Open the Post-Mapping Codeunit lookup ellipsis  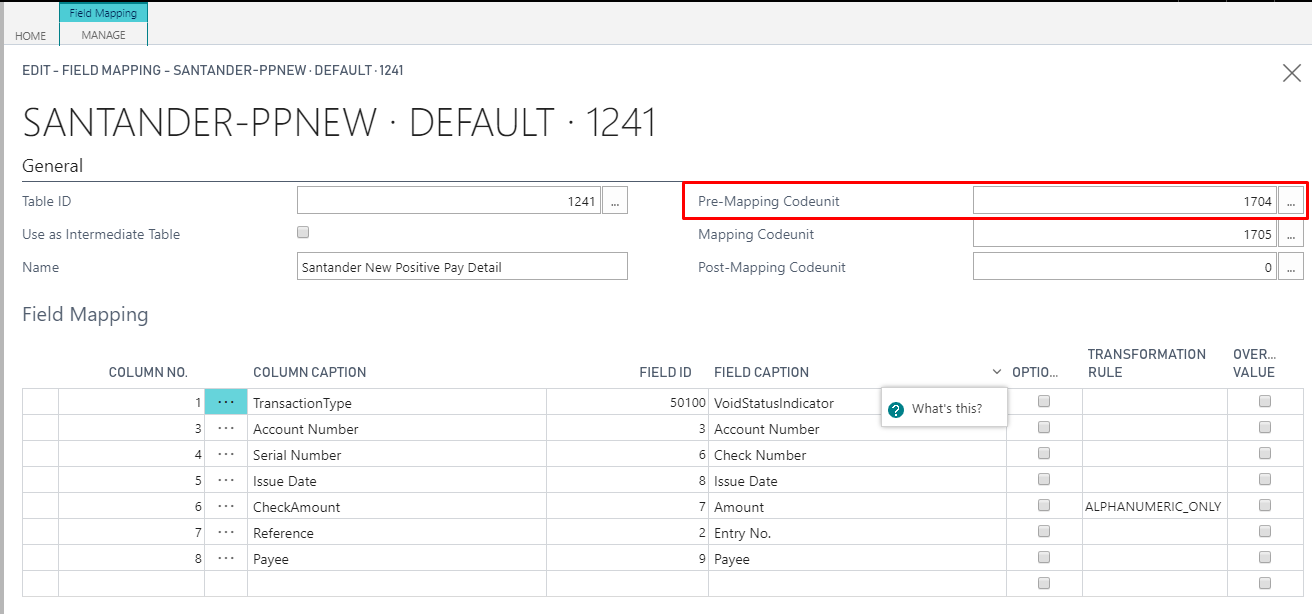[1291, 268]
